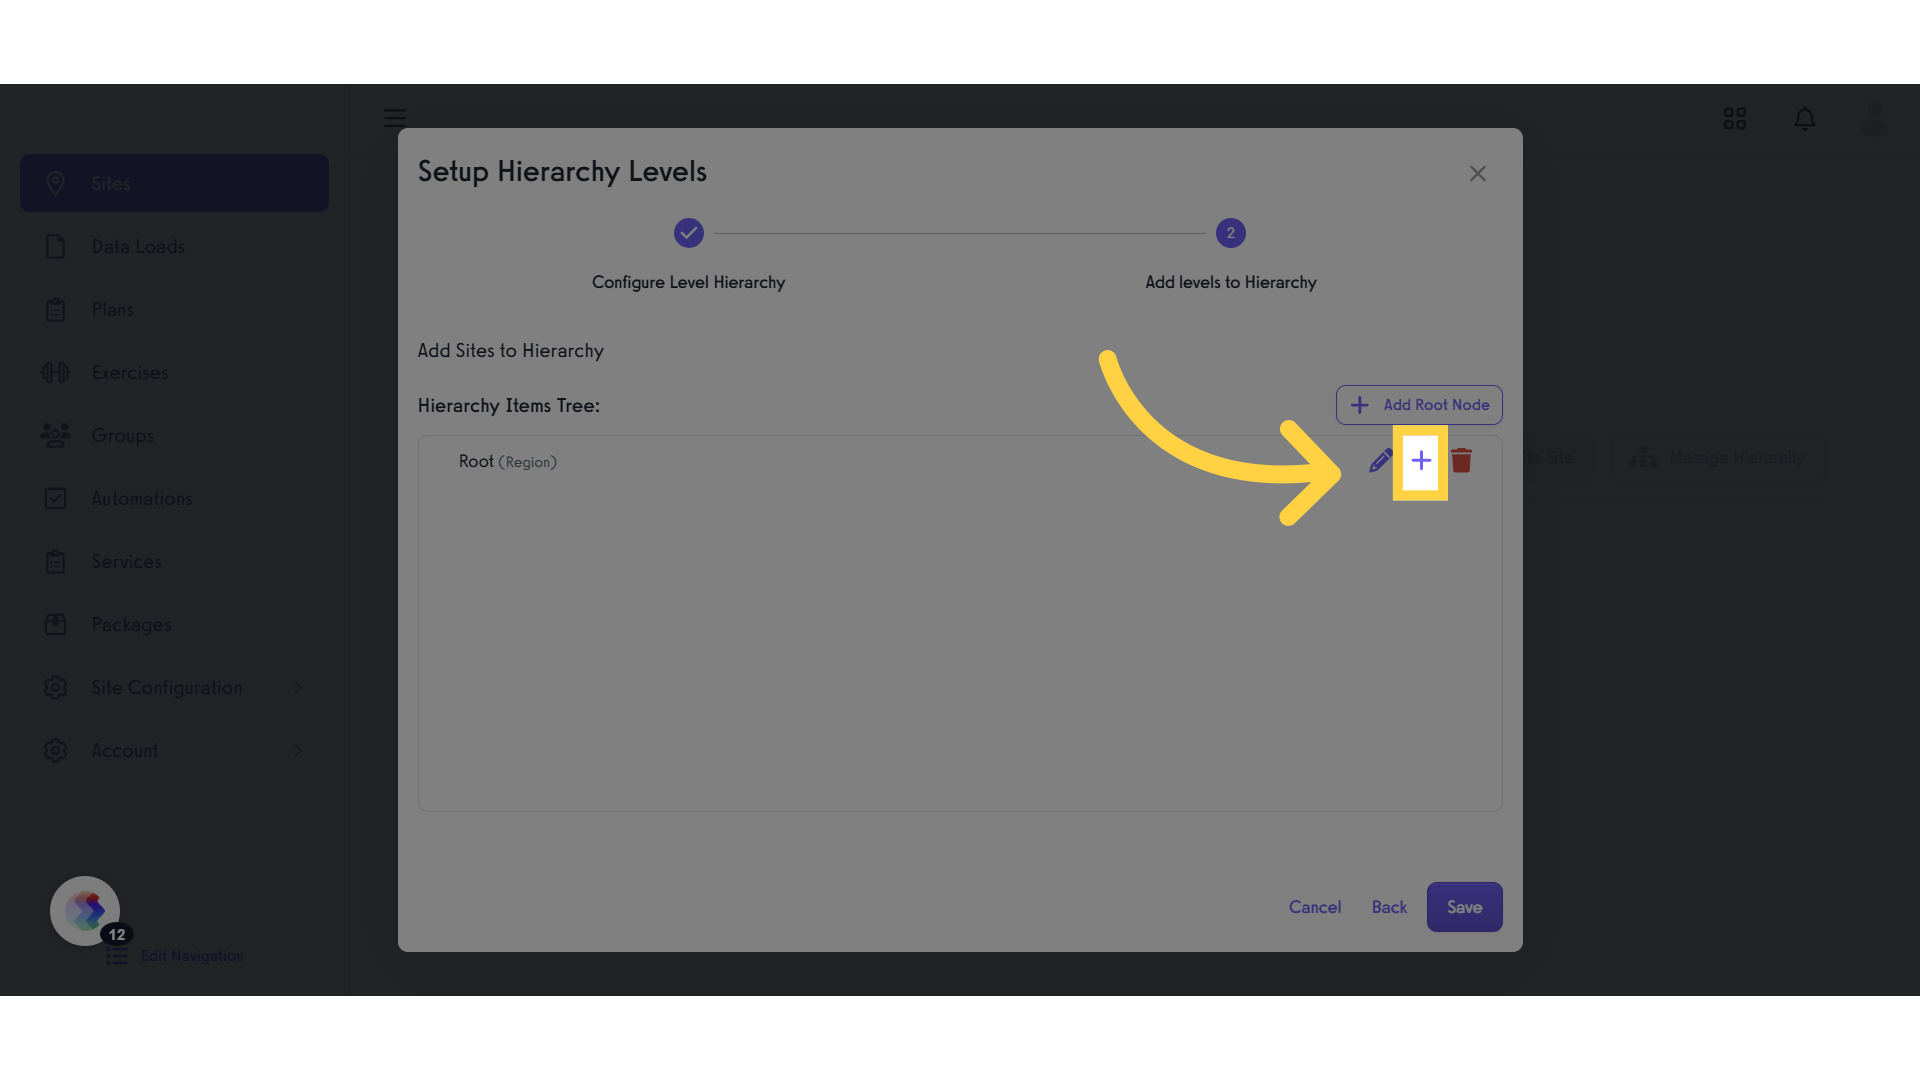Save the hierarchy levels

pos(1464,907)
